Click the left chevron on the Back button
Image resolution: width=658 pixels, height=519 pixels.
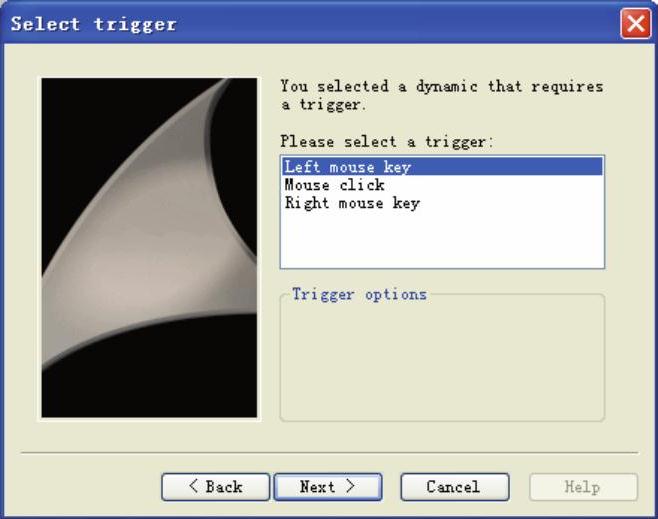(x=193, y=486)
